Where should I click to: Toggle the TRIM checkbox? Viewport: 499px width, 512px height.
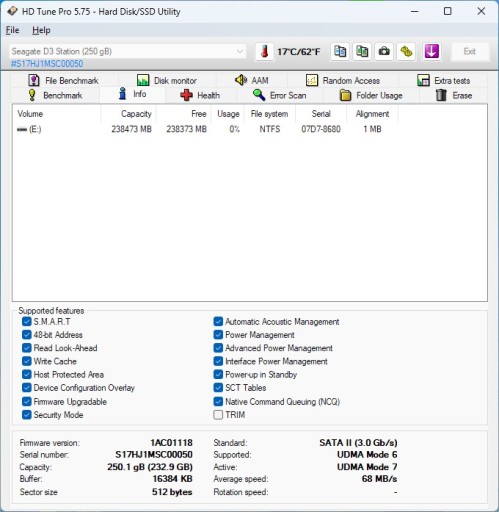(x=218, y=415)
